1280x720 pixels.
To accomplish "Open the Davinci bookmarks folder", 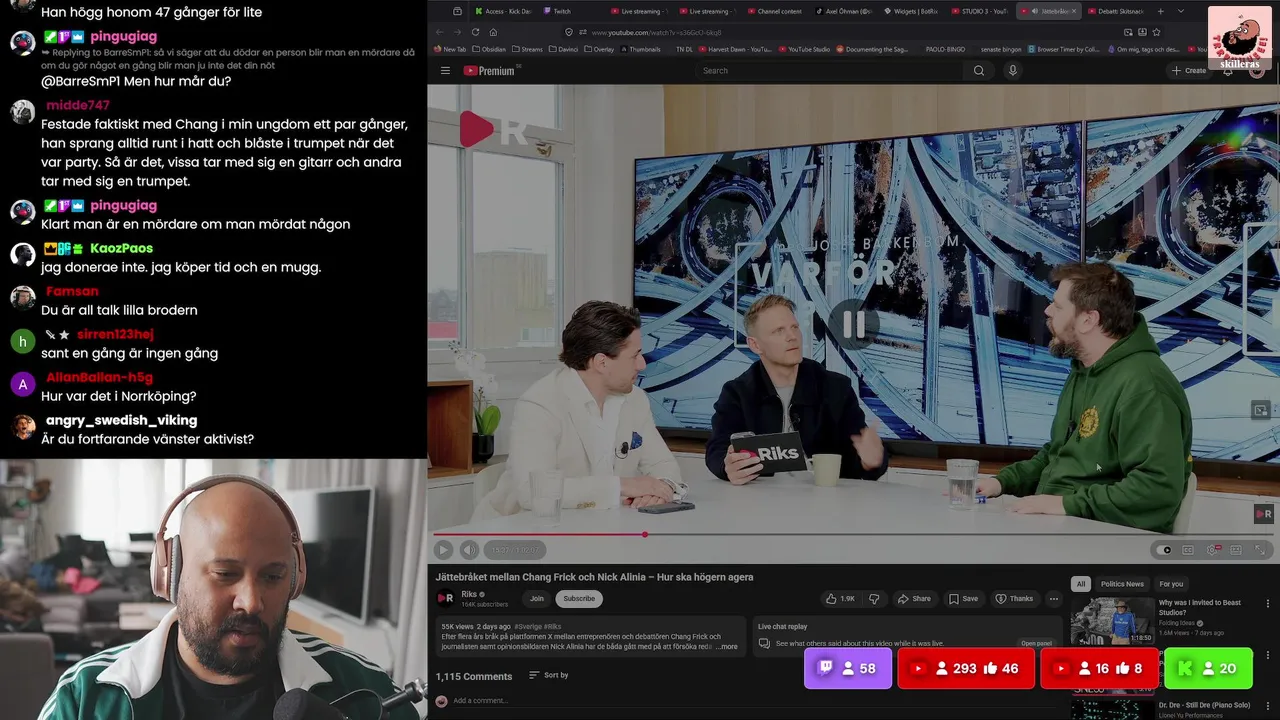I will [x=564, y=49].
